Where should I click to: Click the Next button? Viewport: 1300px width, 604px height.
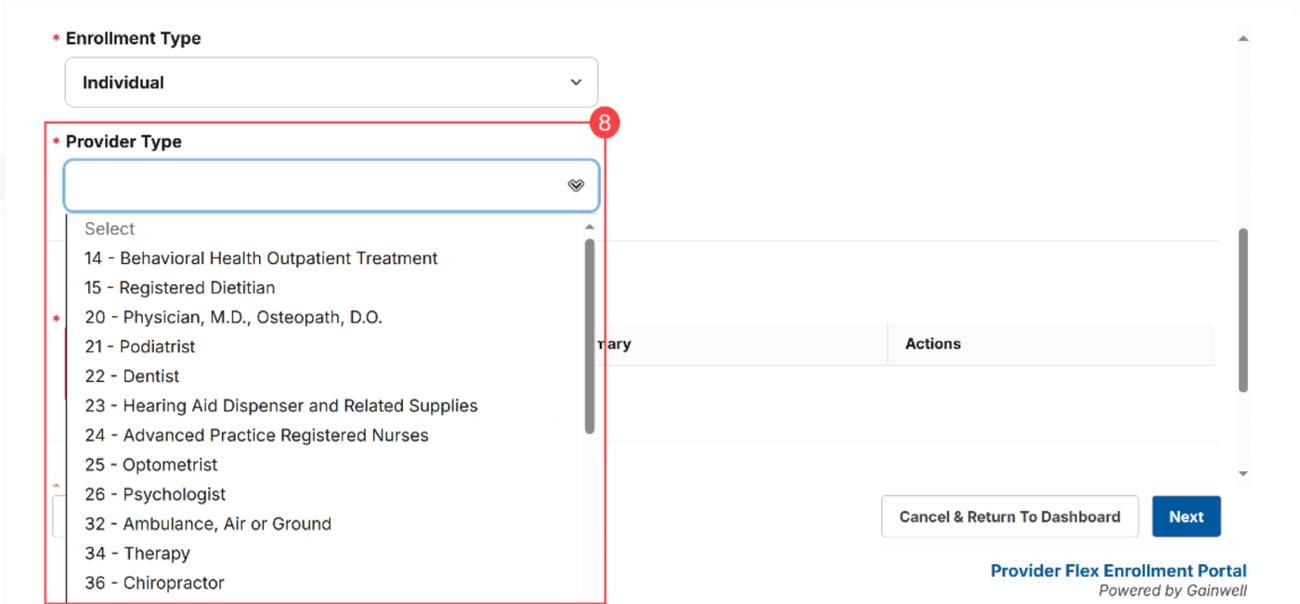(x=1186, y=517)
